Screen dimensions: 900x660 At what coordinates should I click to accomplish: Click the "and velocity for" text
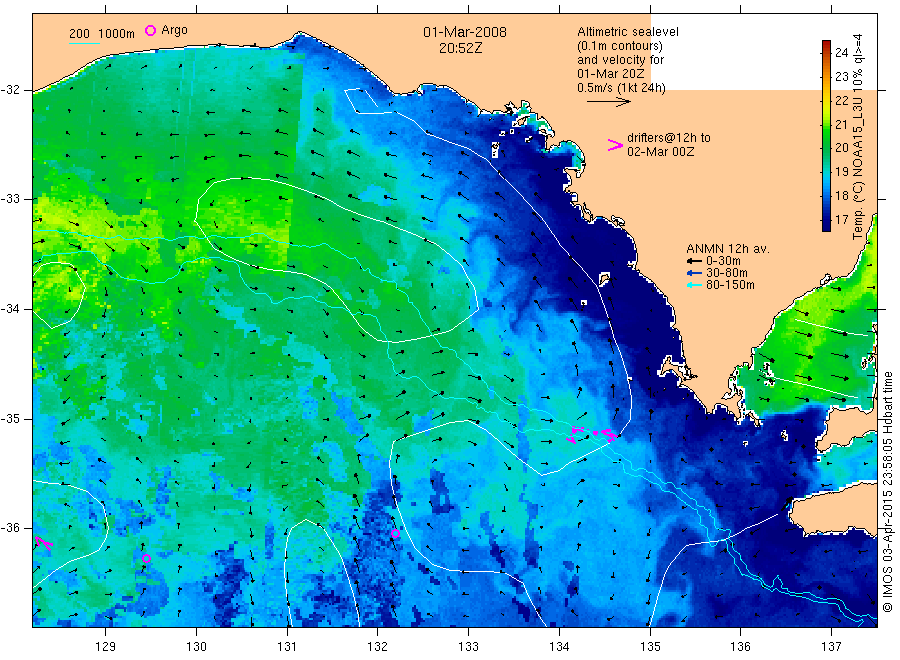(x=620, y=60)
